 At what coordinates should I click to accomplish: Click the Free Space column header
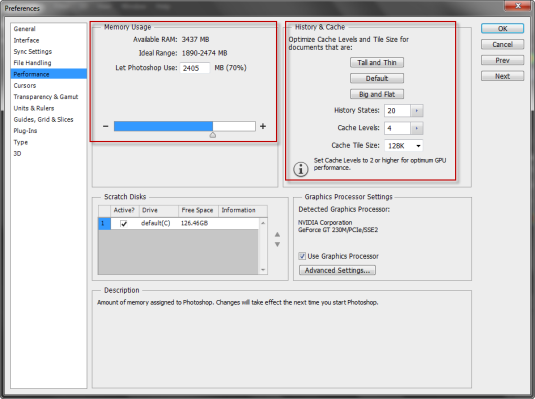[198, 210]
